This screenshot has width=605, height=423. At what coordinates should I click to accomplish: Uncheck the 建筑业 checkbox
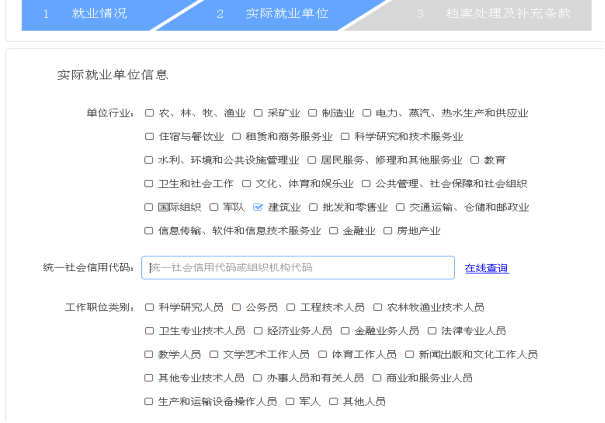pos(258,207)
